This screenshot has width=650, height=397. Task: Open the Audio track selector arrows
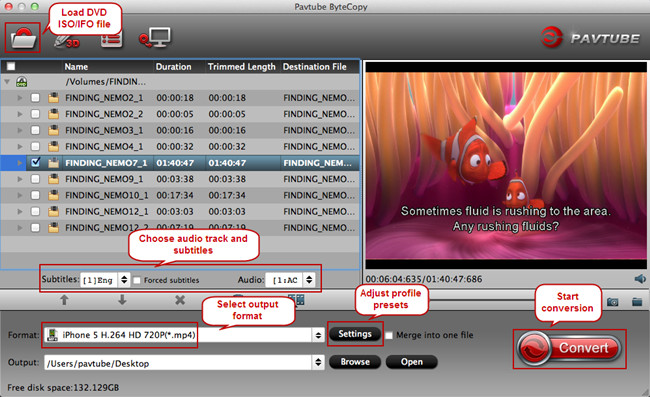click(309, 280)
